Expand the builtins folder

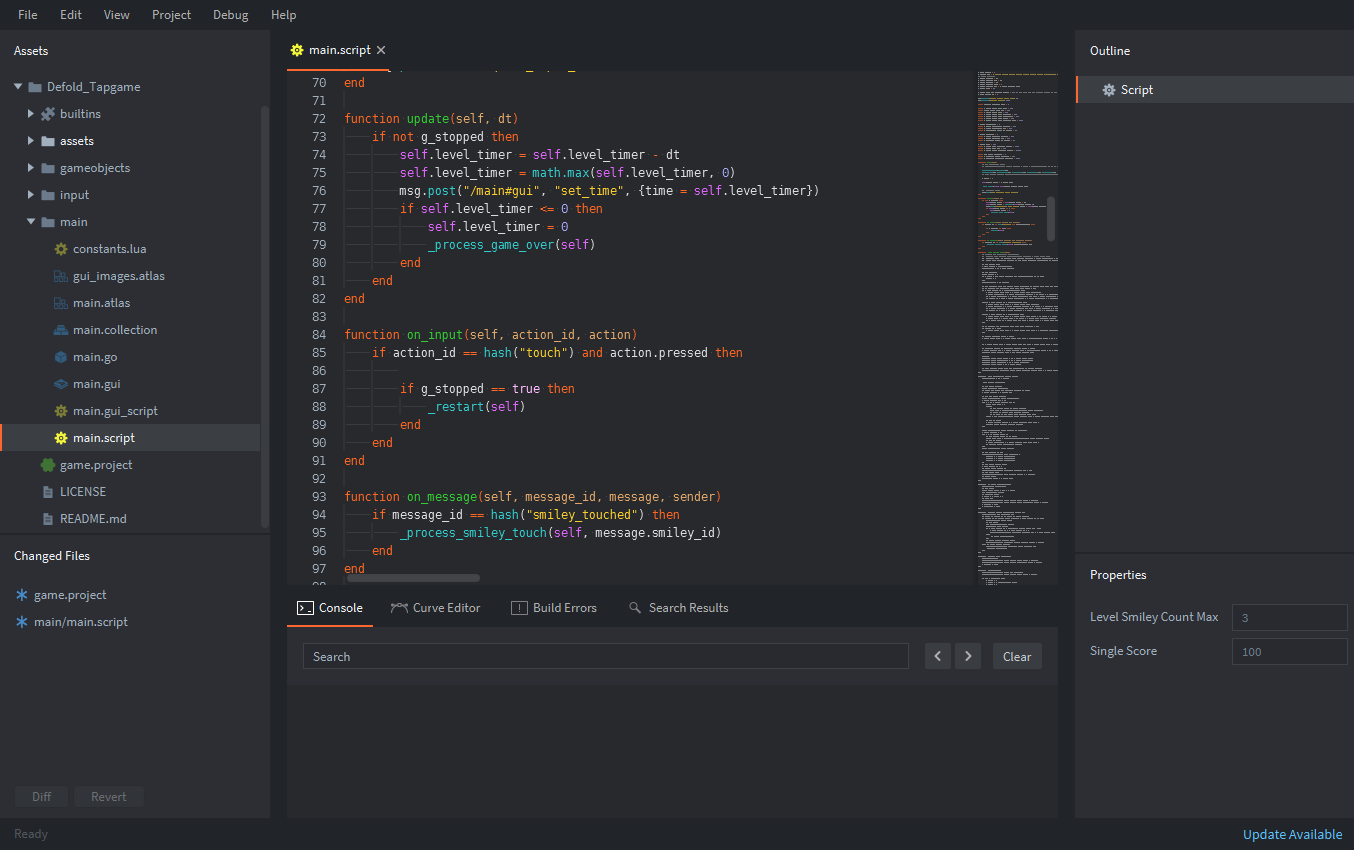[x=31, y=114]
